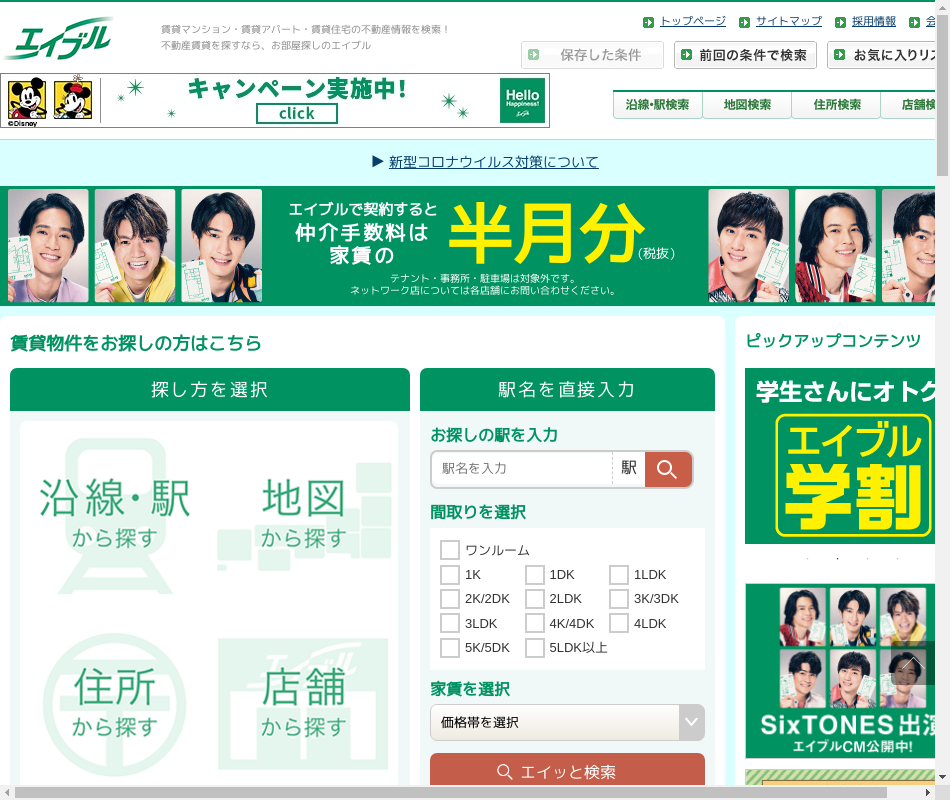Image resolution: width=950 pixels, height=800 pixels.
Task: Open the 採用情報 link
Action: click(874, 21)
